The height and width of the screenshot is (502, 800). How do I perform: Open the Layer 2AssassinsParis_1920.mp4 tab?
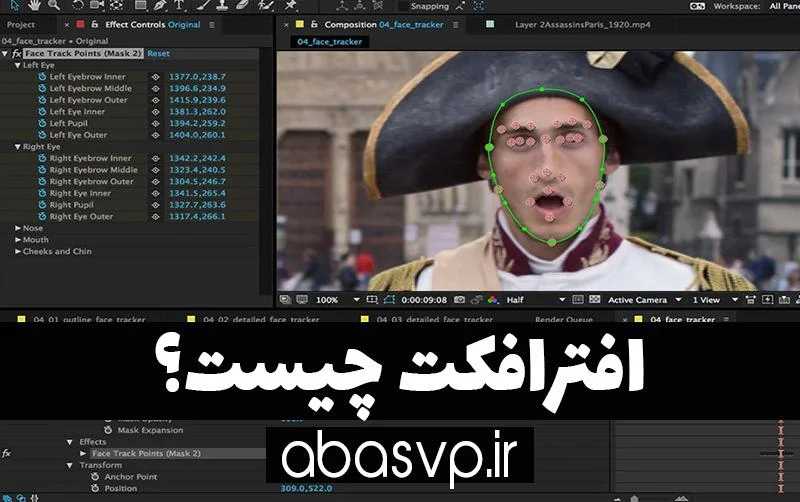[583, 24]
